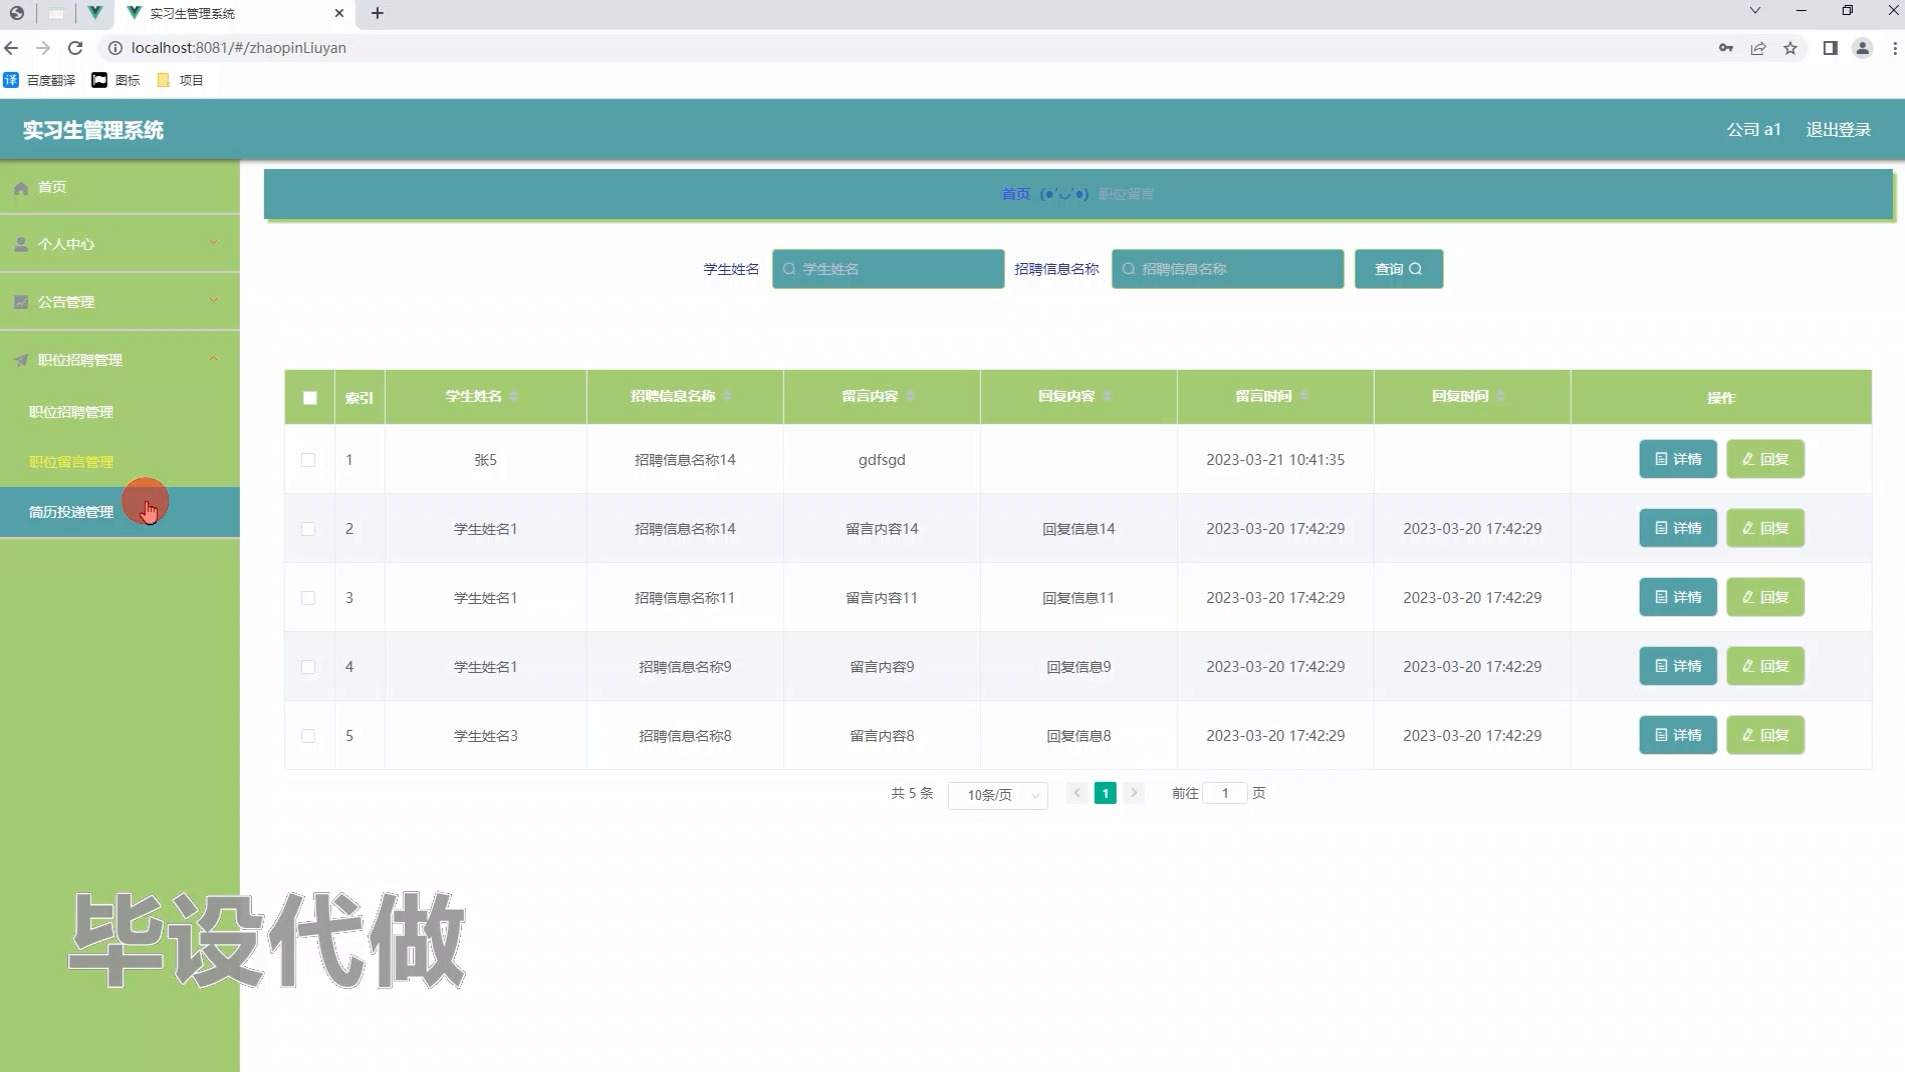Close the 实习生管理系统 tab
This screenshot has width=1905, height=1072.
339,13
